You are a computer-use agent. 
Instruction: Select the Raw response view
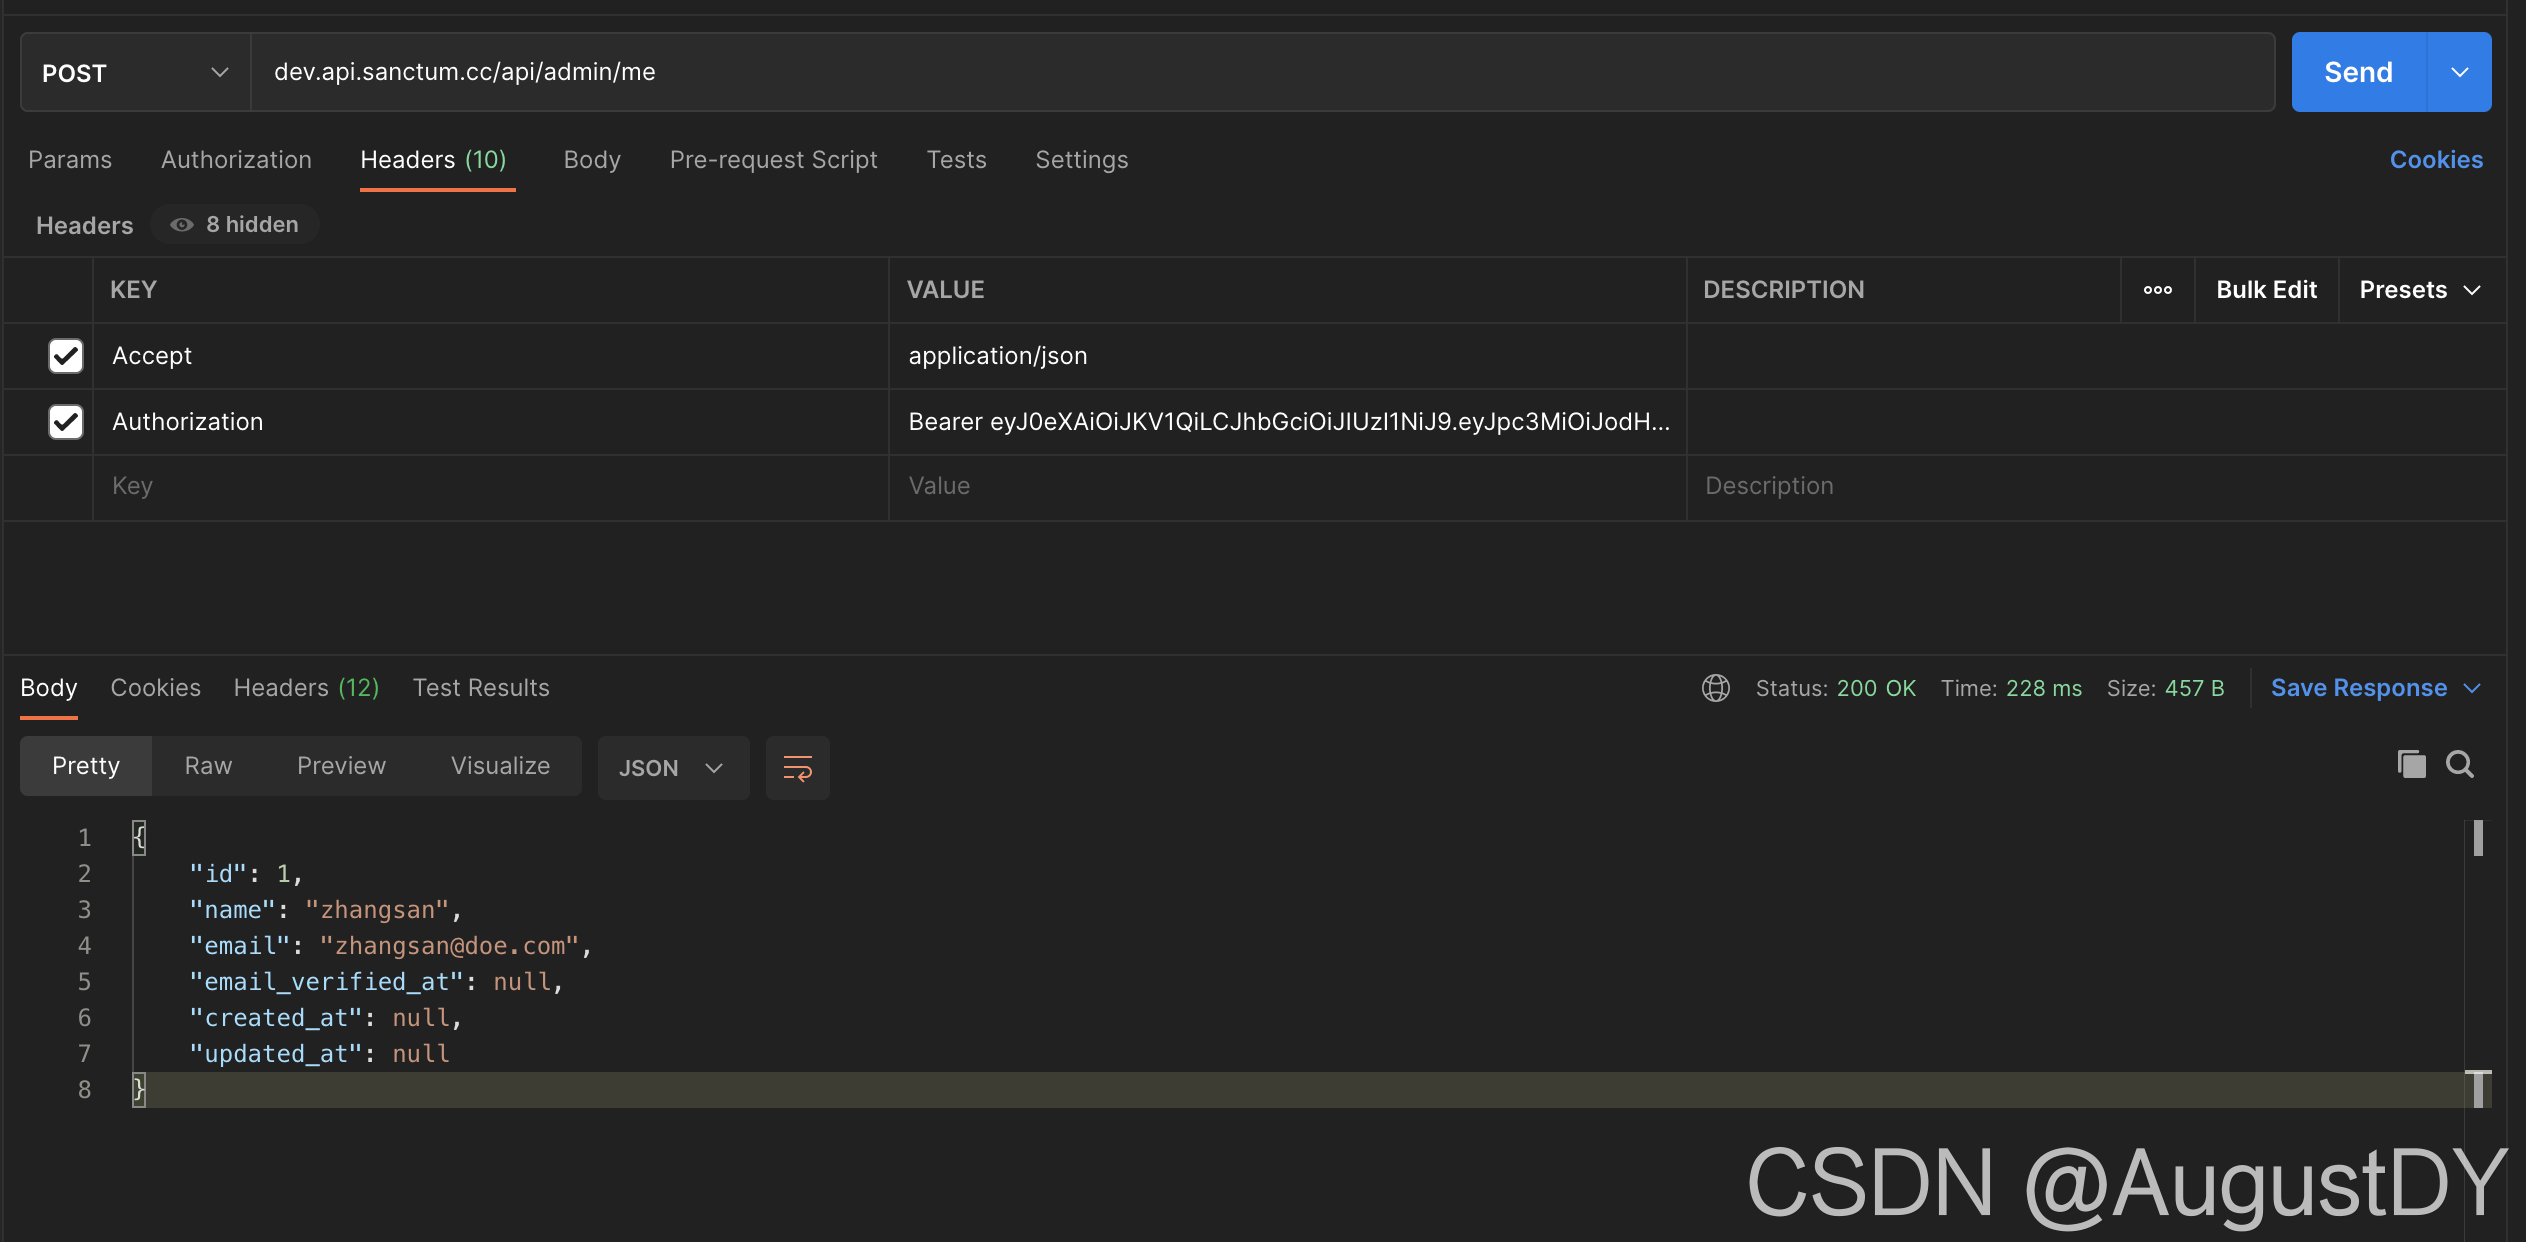coord(208,766)
